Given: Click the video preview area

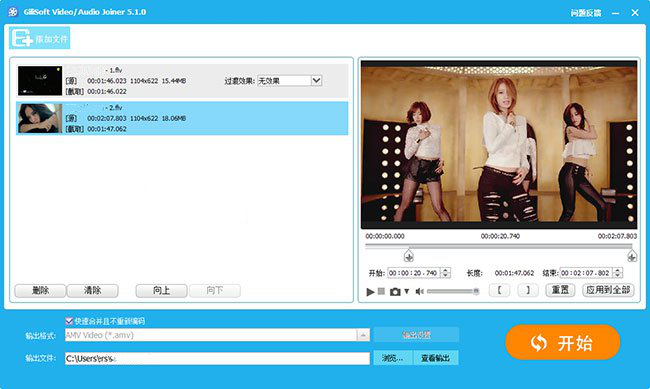Looking at the screenshot, I should (499, 145).
